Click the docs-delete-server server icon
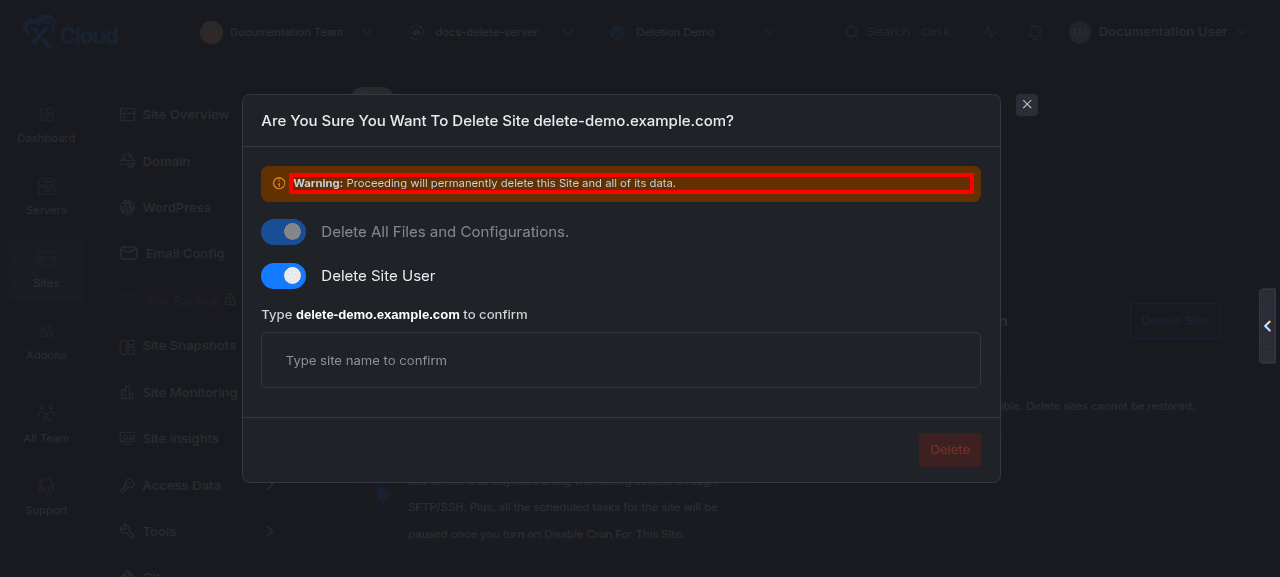This screenshot has width=1280, height=577. (x=417, y=32)
